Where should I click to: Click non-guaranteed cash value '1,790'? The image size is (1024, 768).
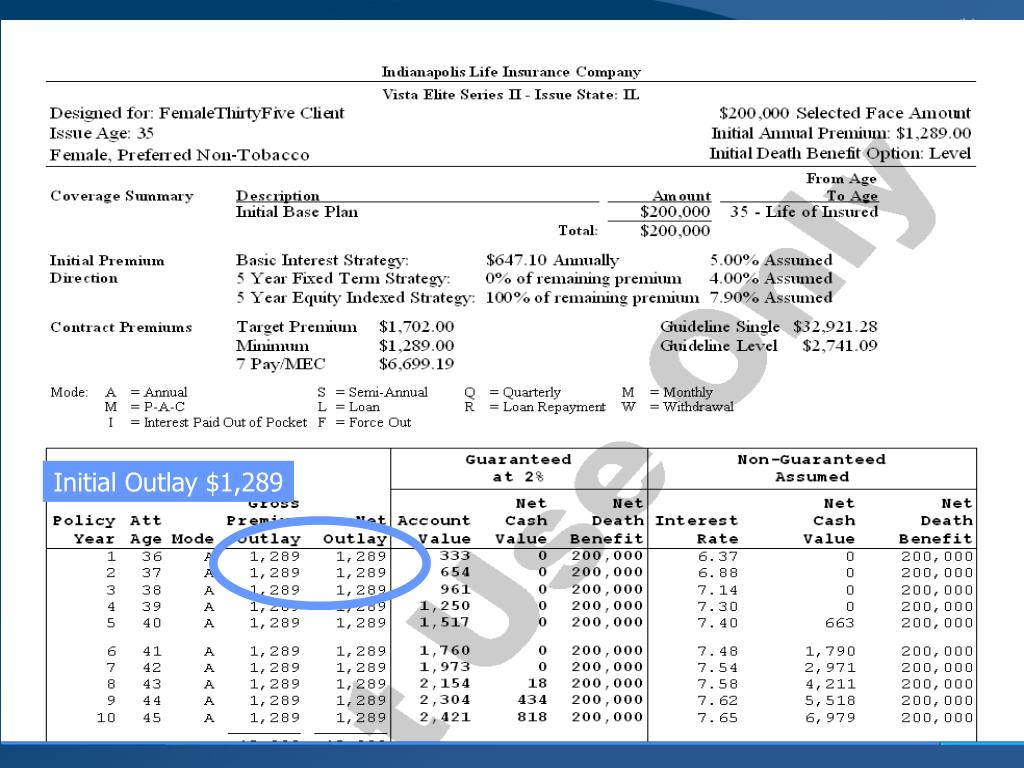point(829,652)
